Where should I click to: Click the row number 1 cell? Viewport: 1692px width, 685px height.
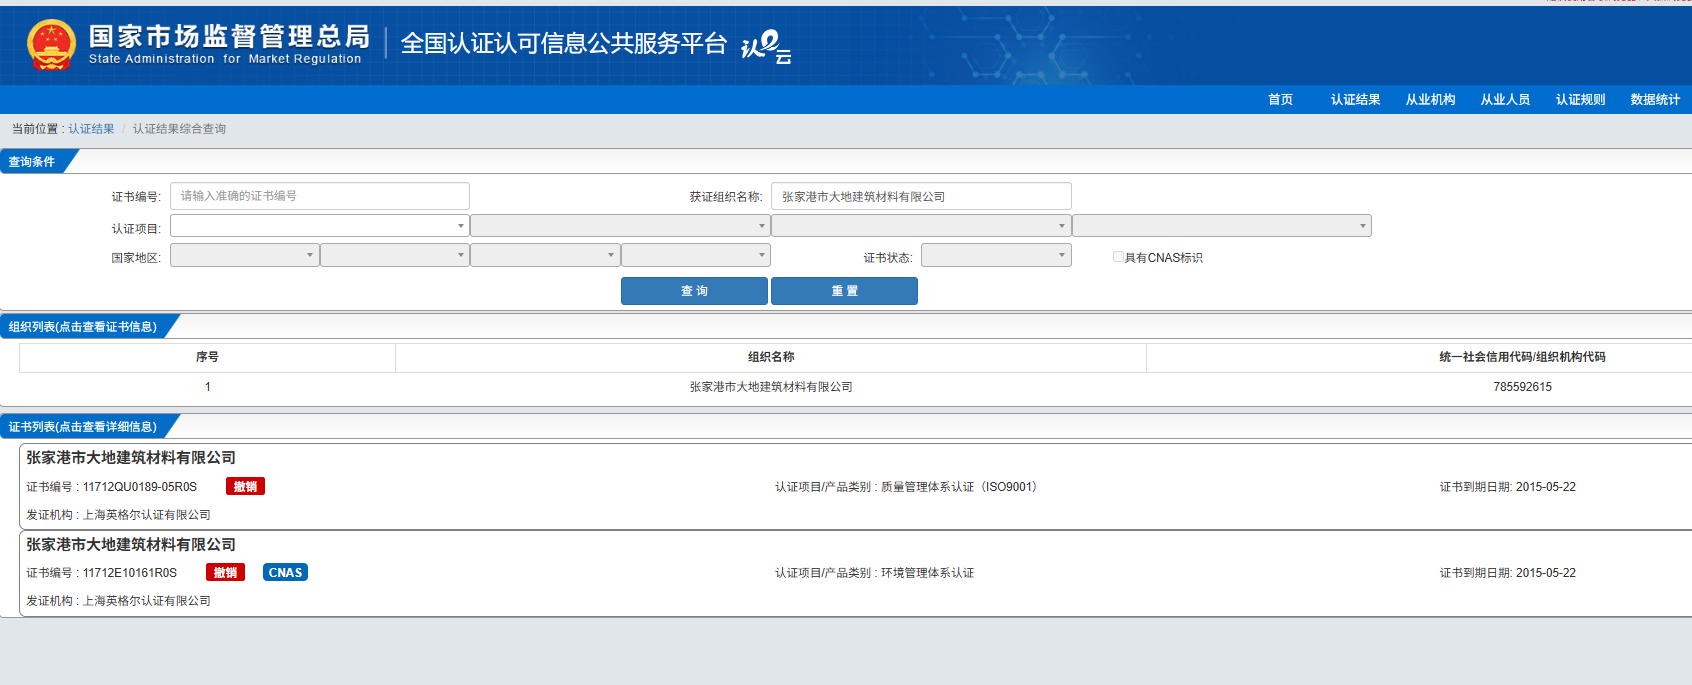(x=207, y=387)
